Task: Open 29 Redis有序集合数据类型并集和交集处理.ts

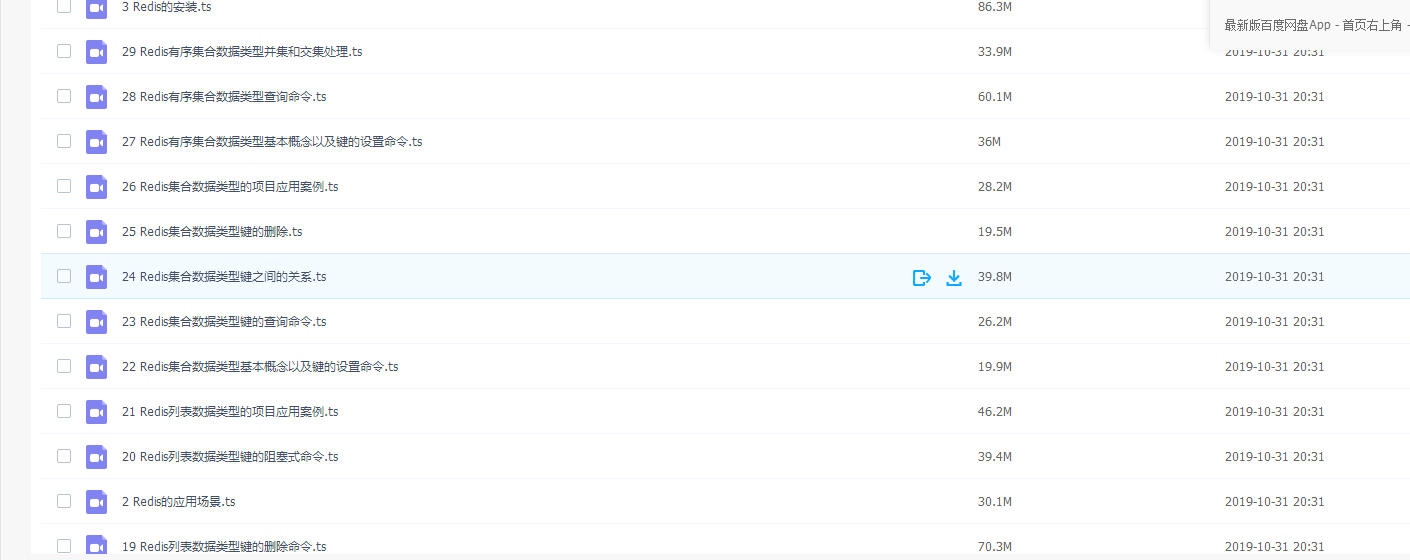Action: click(x=242, y=52)
